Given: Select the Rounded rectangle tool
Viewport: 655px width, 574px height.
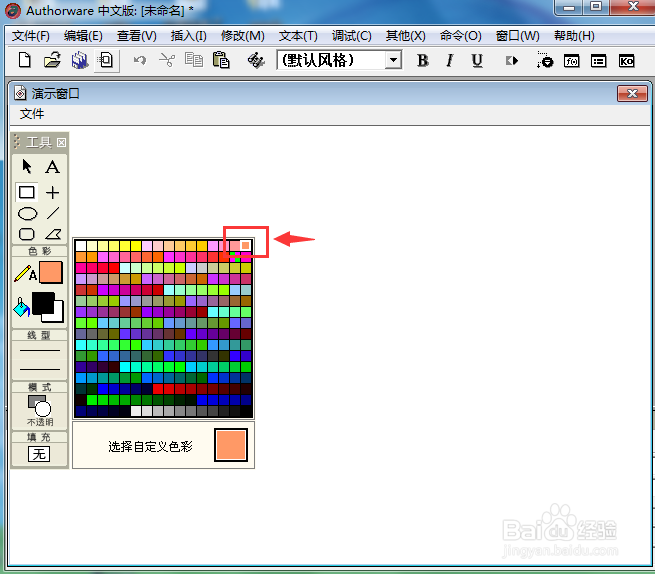Looking at the screenshot, I should click(x=27, y=234).
